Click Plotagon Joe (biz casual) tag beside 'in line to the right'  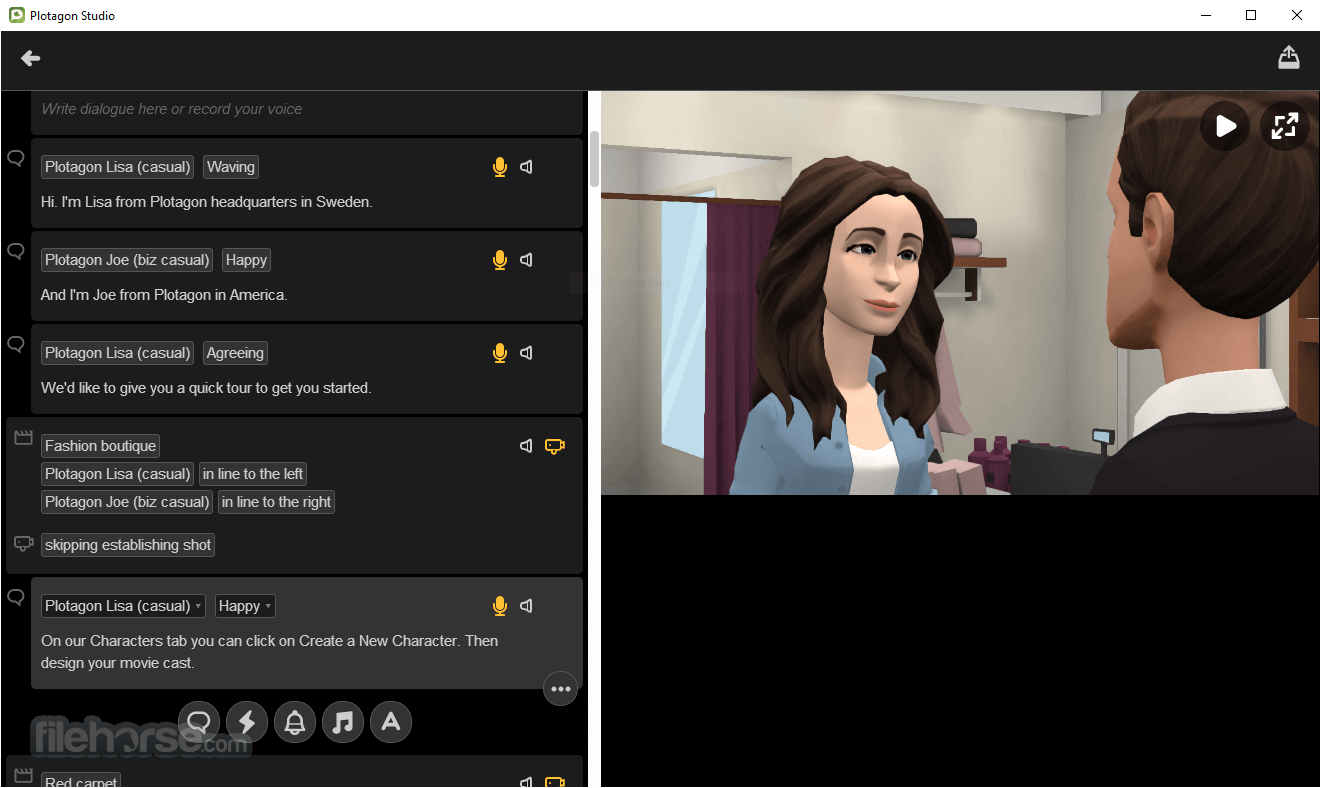[x=127, y=502]
